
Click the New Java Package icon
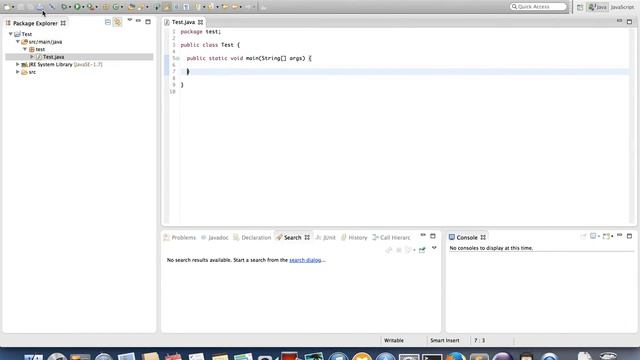[105, 7]
